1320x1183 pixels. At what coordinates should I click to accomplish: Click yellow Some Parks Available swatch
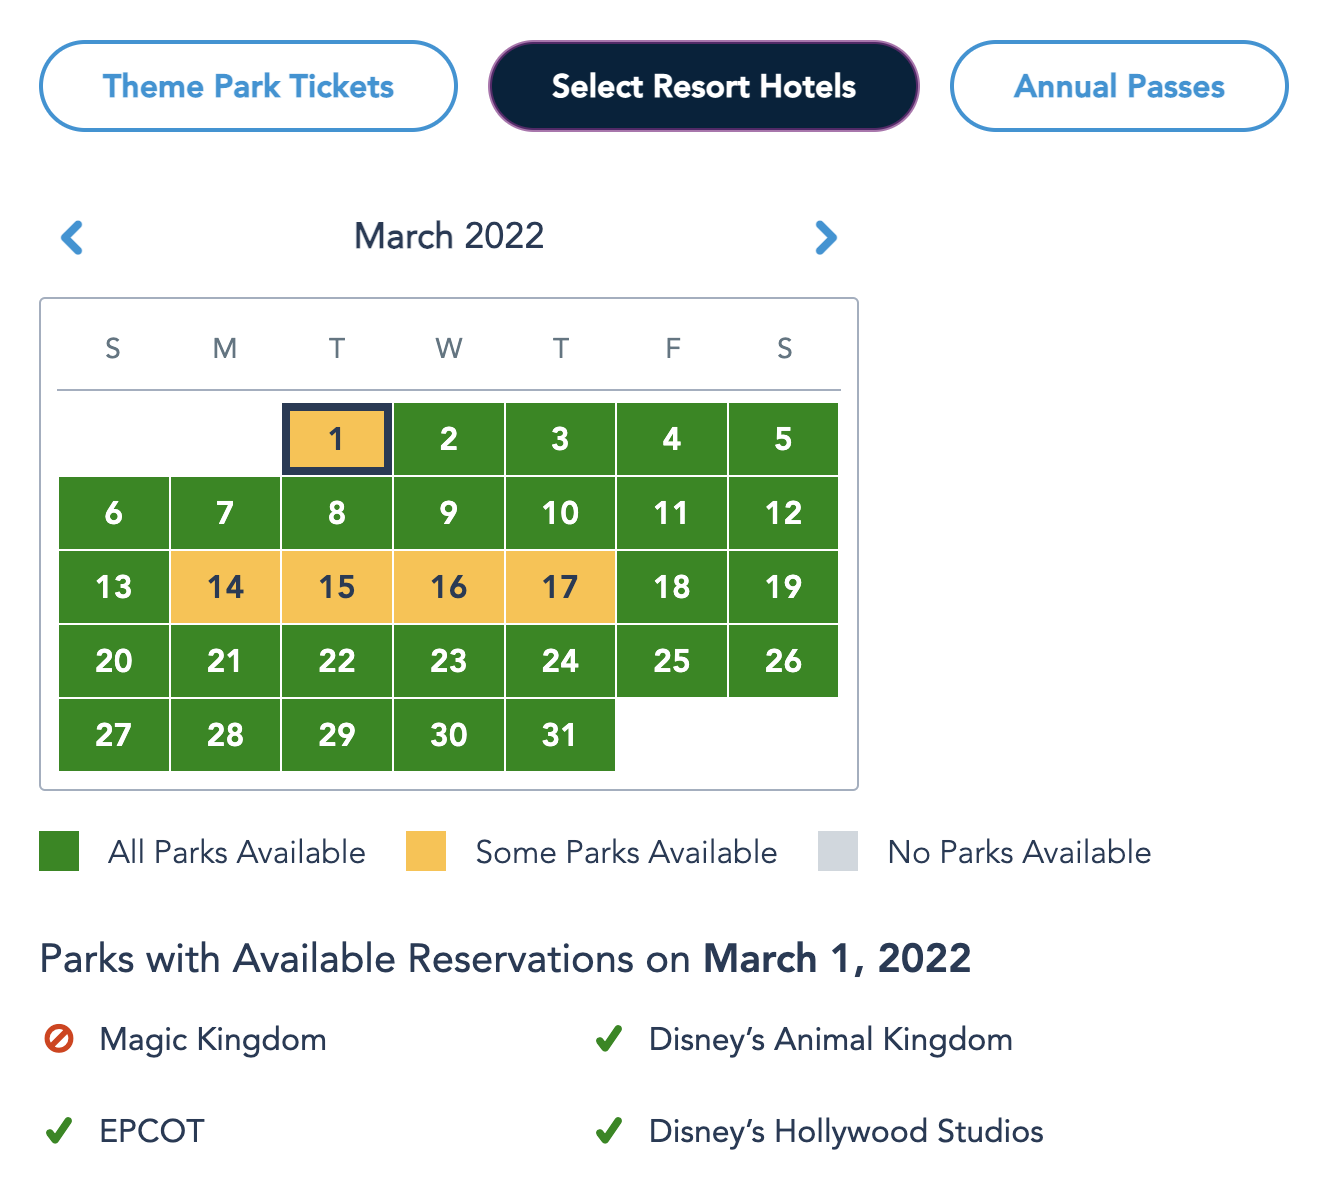click(426, 851)
